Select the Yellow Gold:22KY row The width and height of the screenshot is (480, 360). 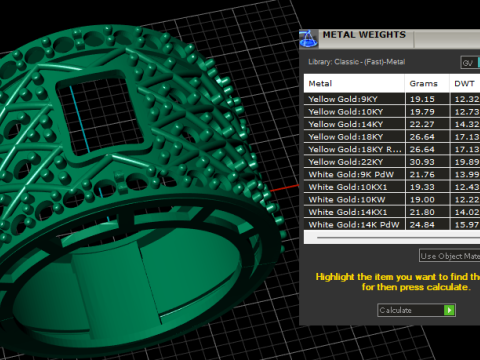click(x=392, y=162)
